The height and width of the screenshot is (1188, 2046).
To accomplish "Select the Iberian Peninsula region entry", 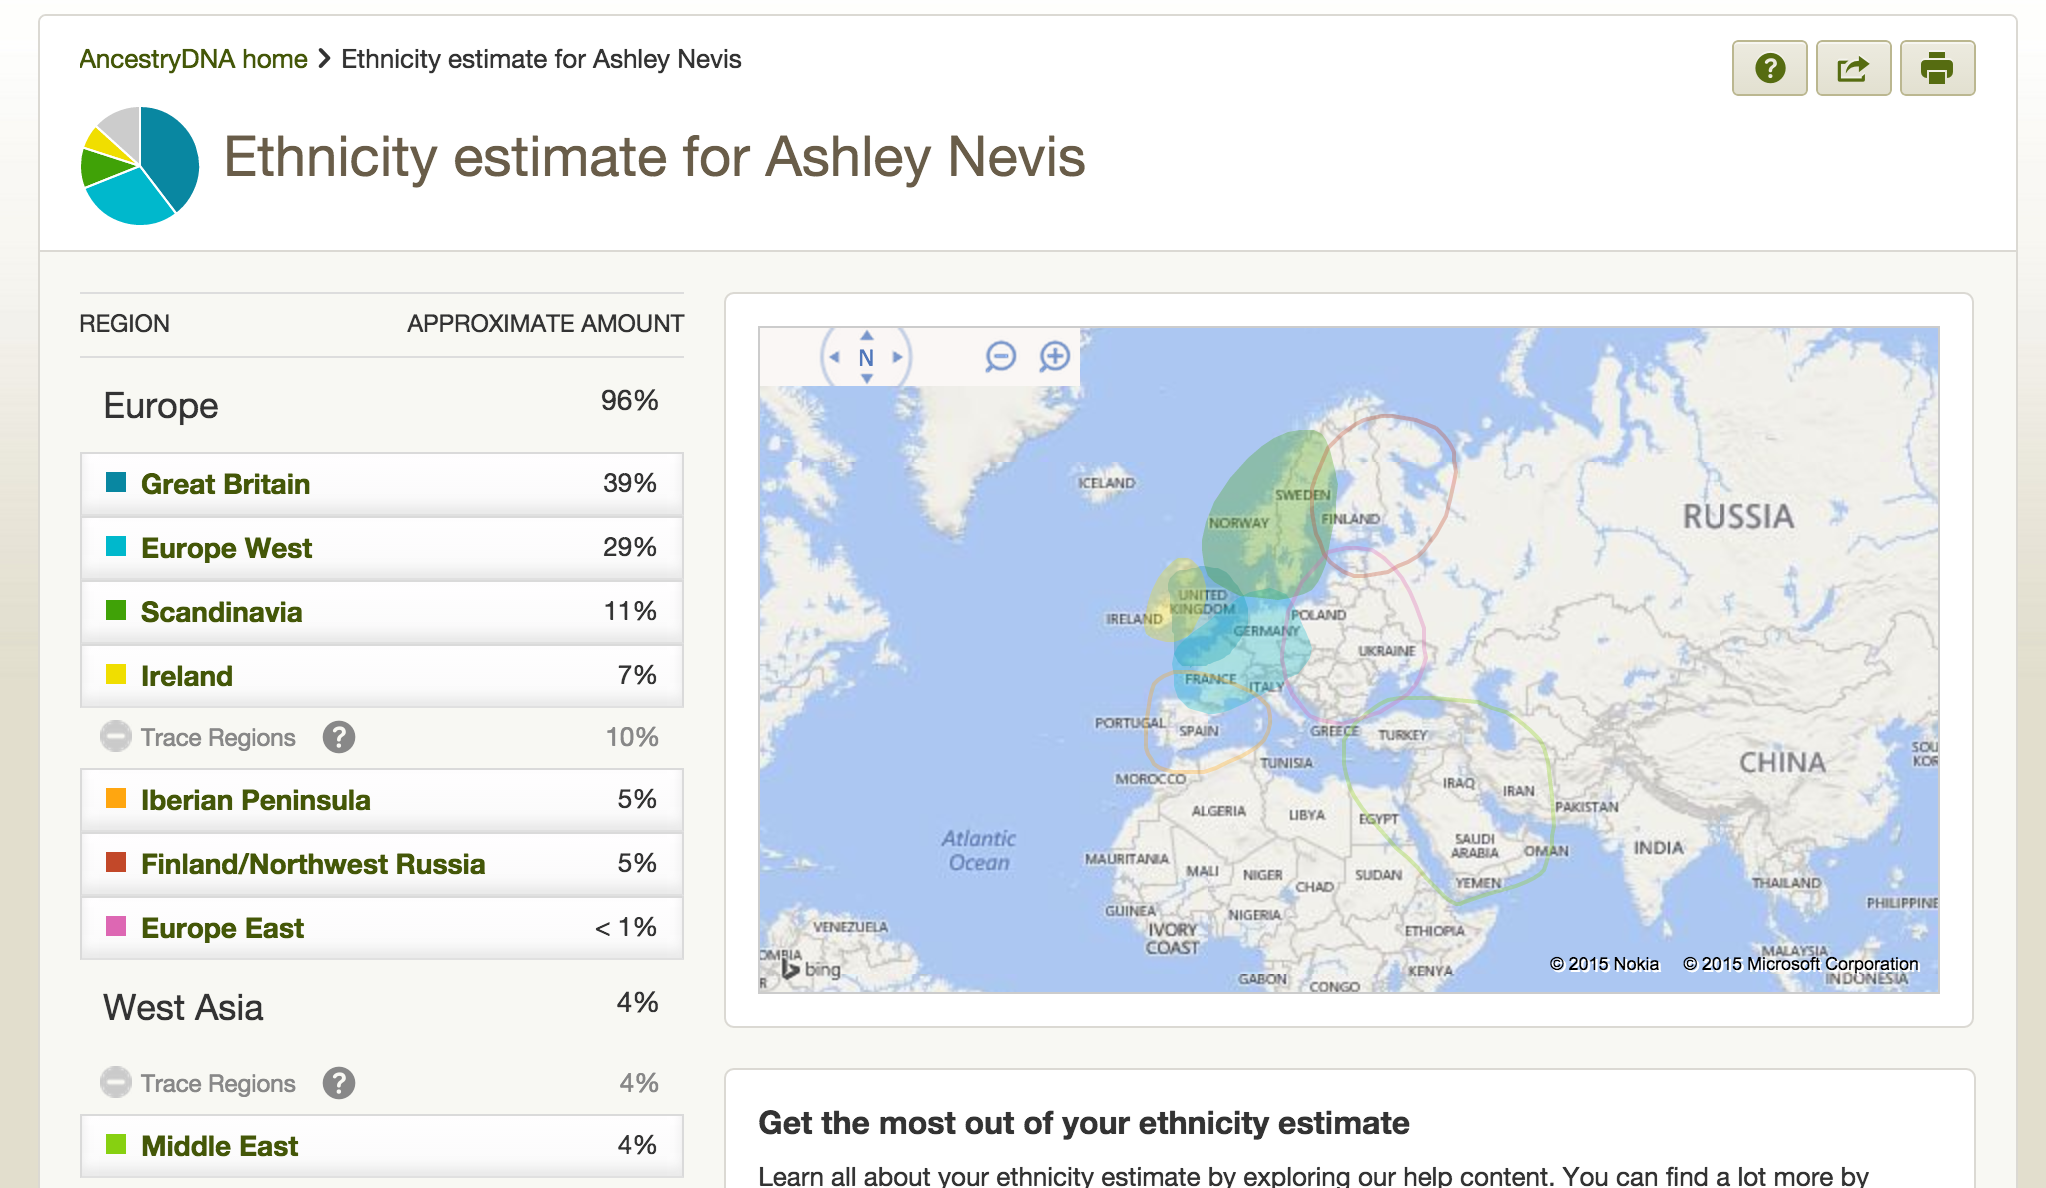I will point(382,800).
